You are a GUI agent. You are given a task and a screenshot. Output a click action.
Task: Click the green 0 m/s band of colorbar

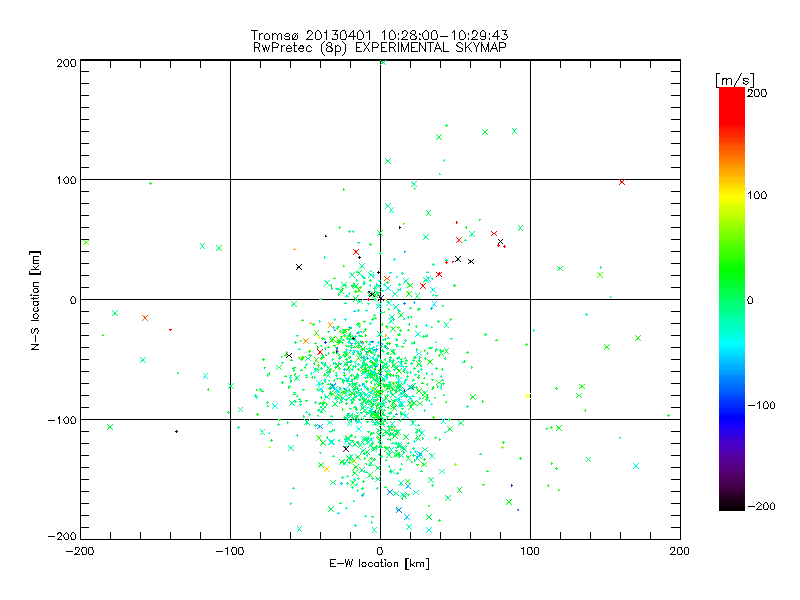[x=732, y=299]
